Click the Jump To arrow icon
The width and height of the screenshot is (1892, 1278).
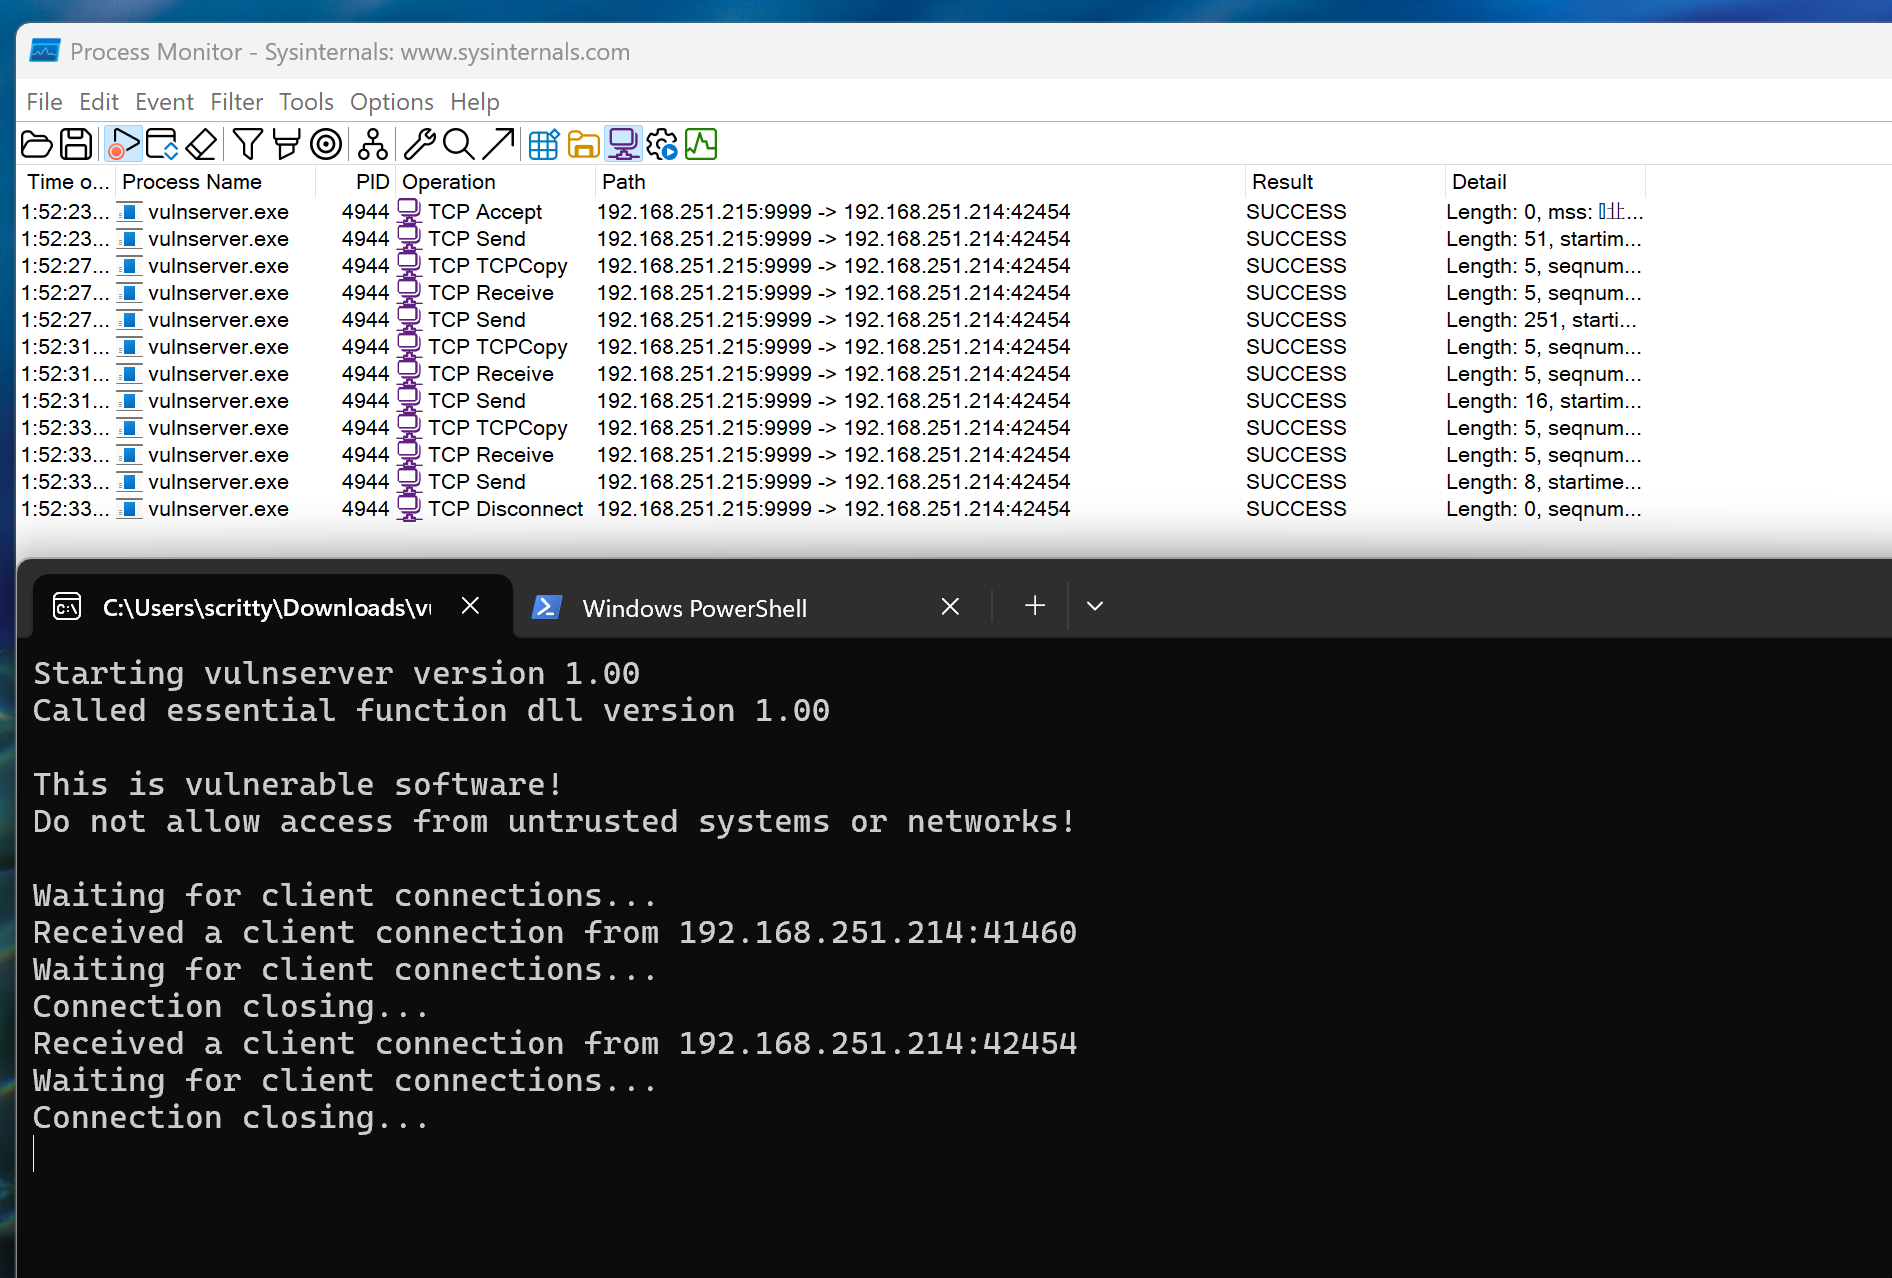click(497, 144)
